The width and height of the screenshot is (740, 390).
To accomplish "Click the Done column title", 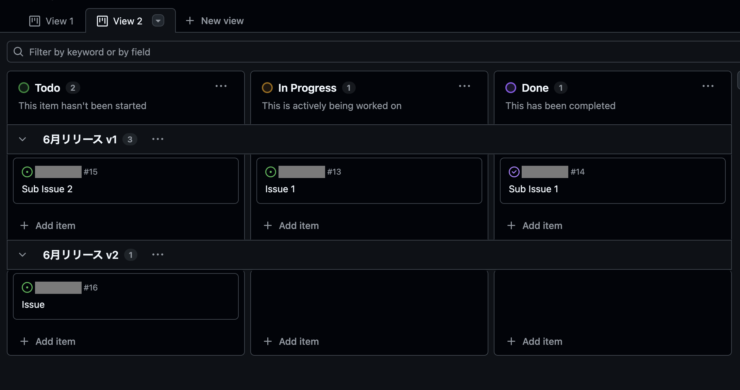I will coord(535,88).
